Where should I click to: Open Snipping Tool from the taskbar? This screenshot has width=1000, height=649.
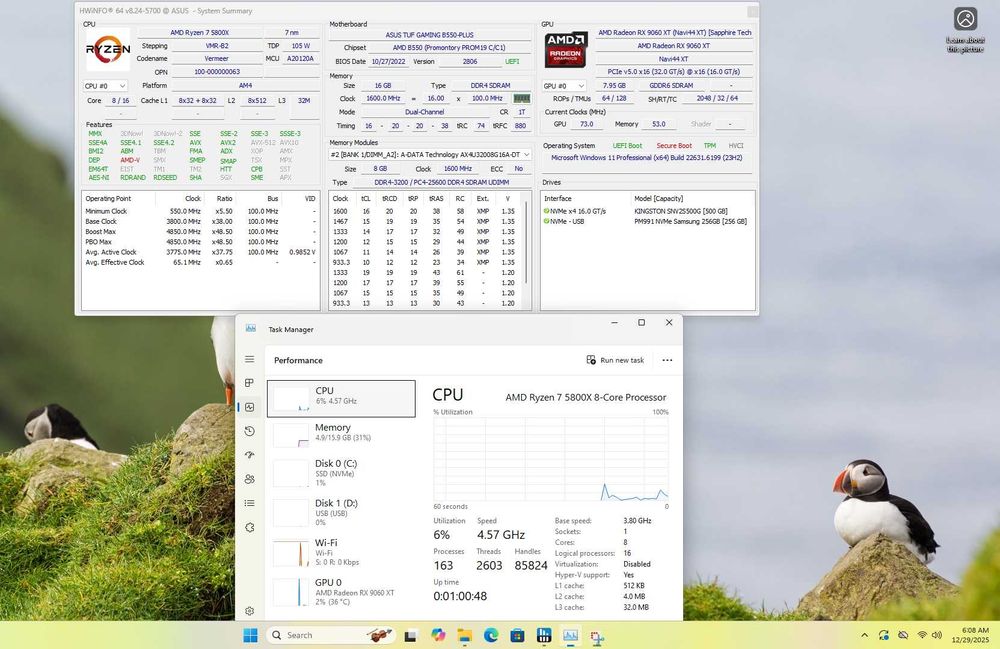597,637
